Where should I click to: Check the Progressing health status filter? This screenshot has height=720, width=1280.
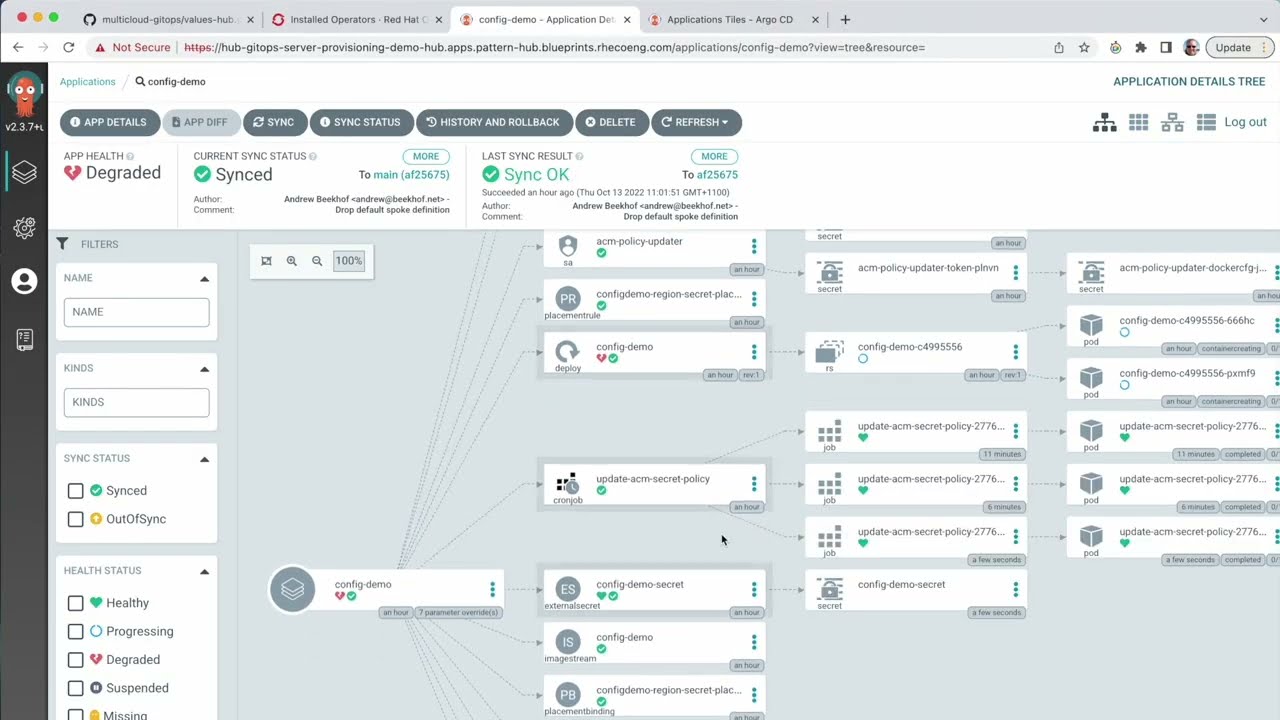(x=76, y=631)
